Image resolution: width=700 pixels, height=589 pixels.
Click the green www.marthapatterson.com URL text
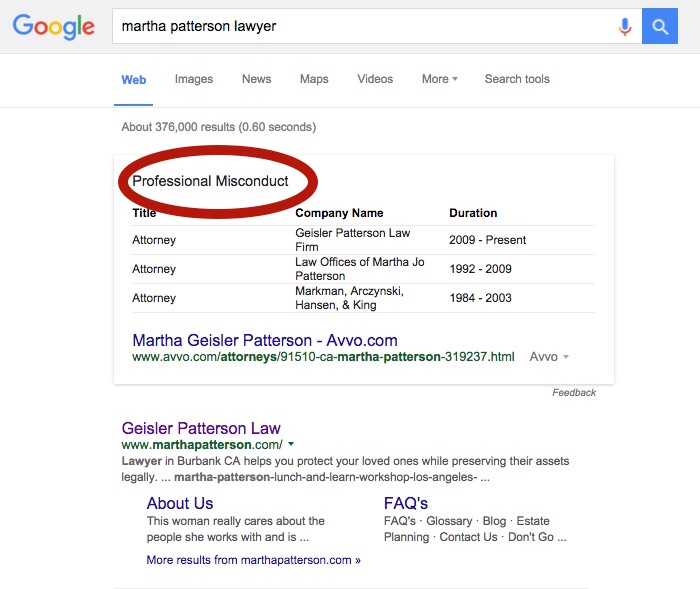(202, 445)
